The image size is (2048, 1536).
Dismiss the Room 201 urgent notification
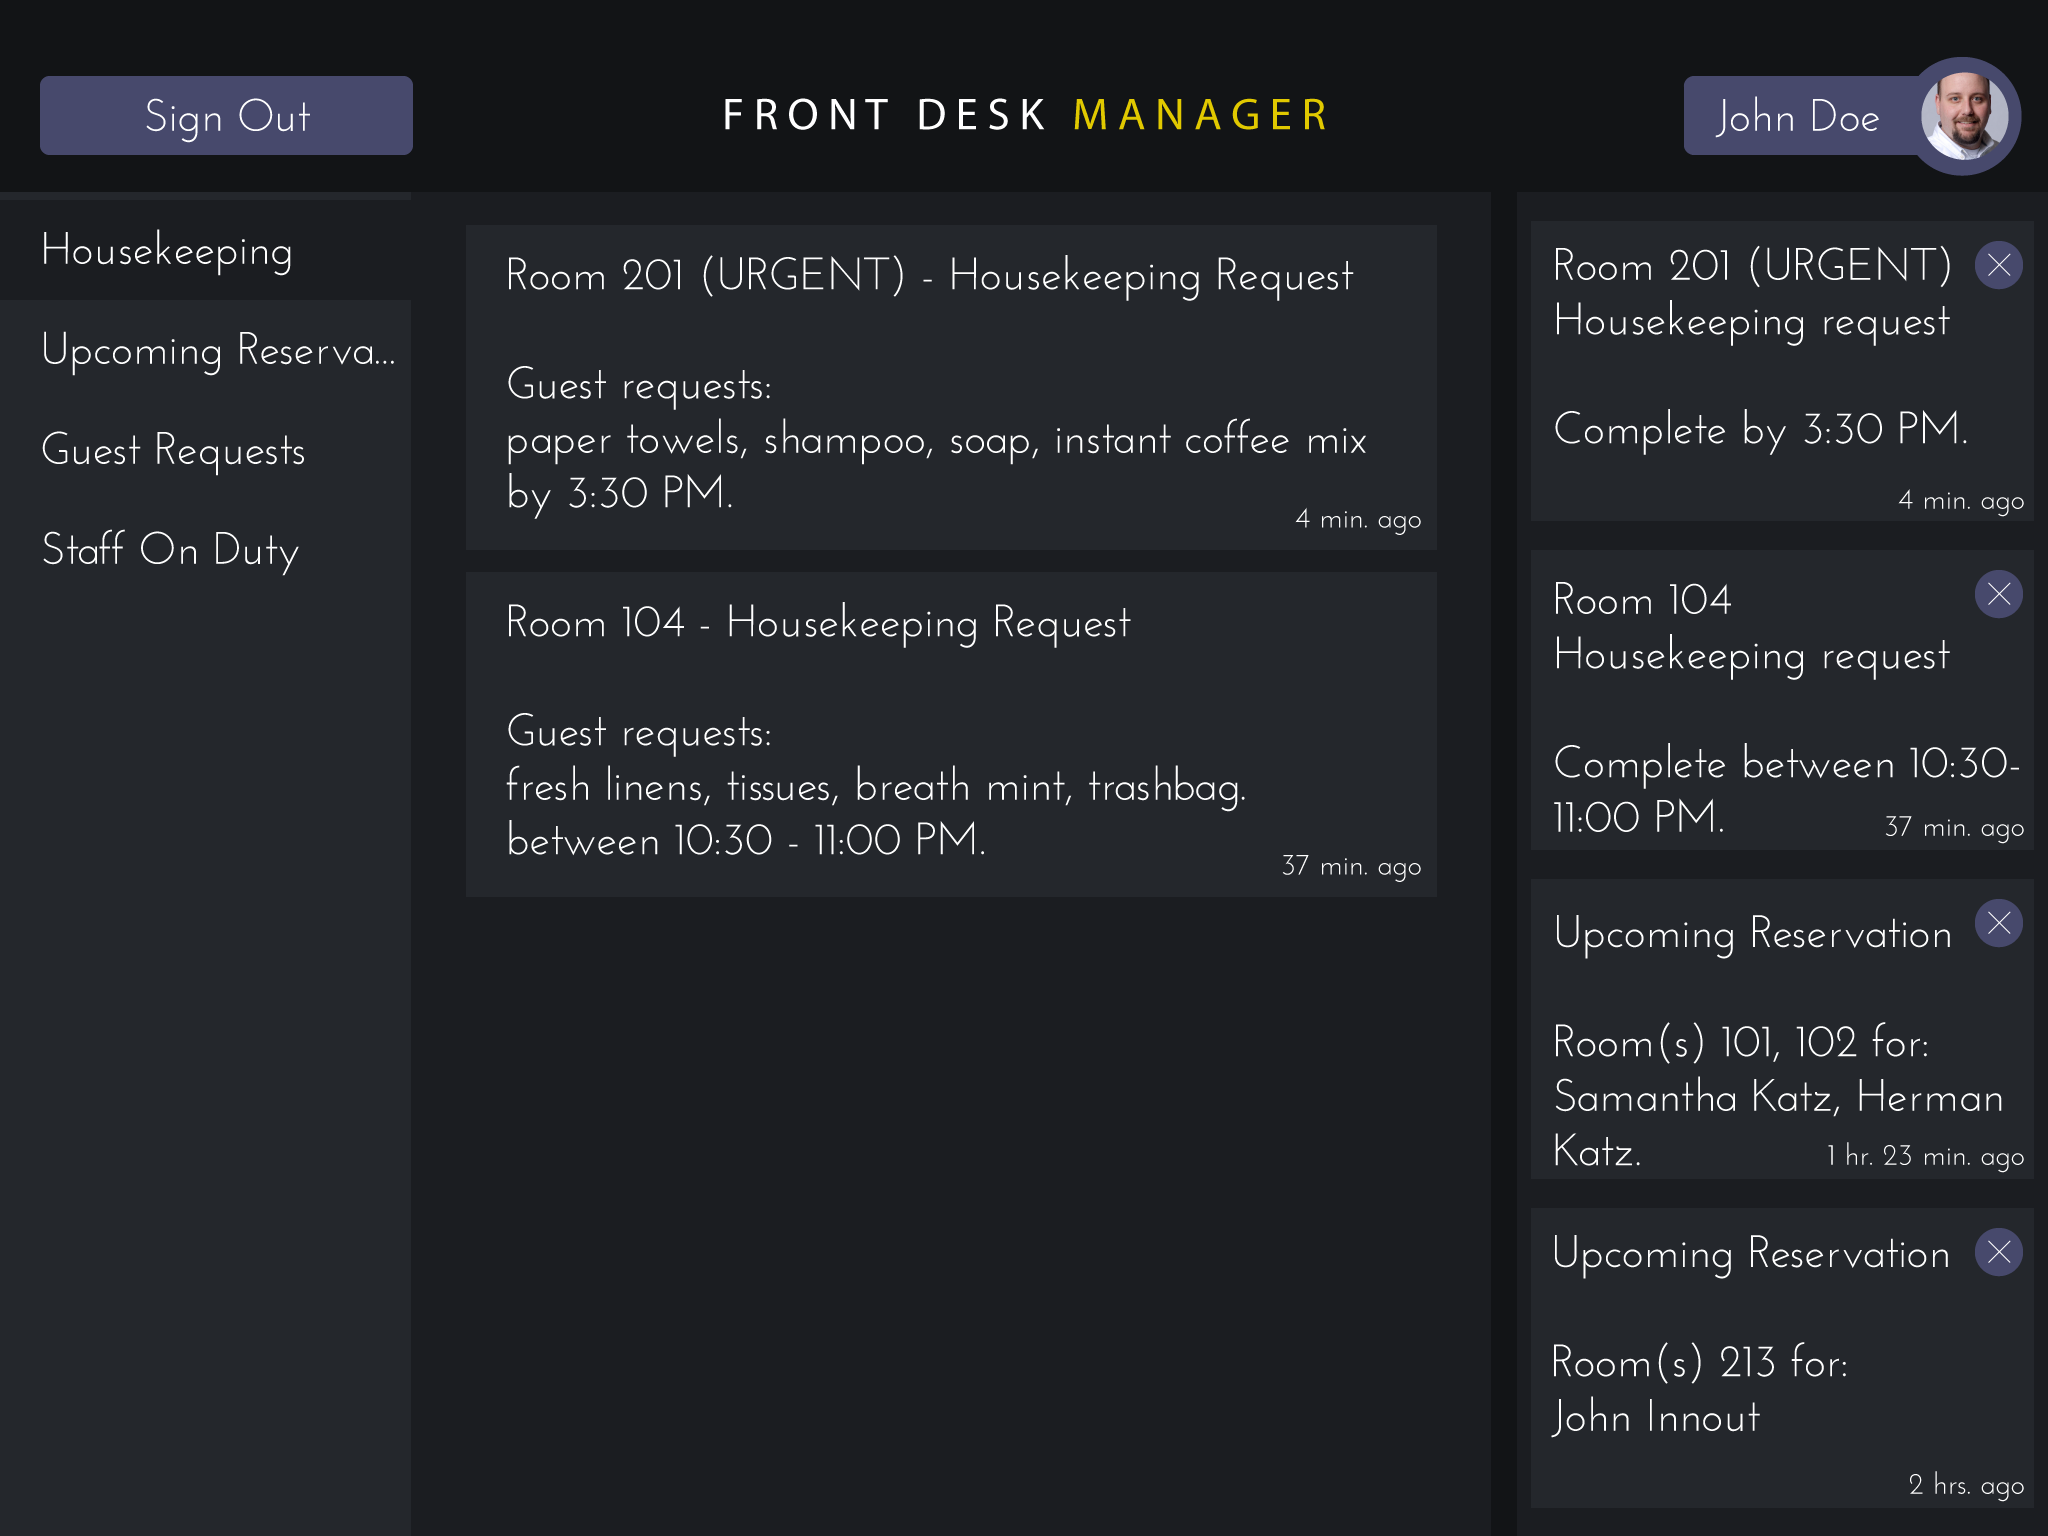click(1998, 265)
